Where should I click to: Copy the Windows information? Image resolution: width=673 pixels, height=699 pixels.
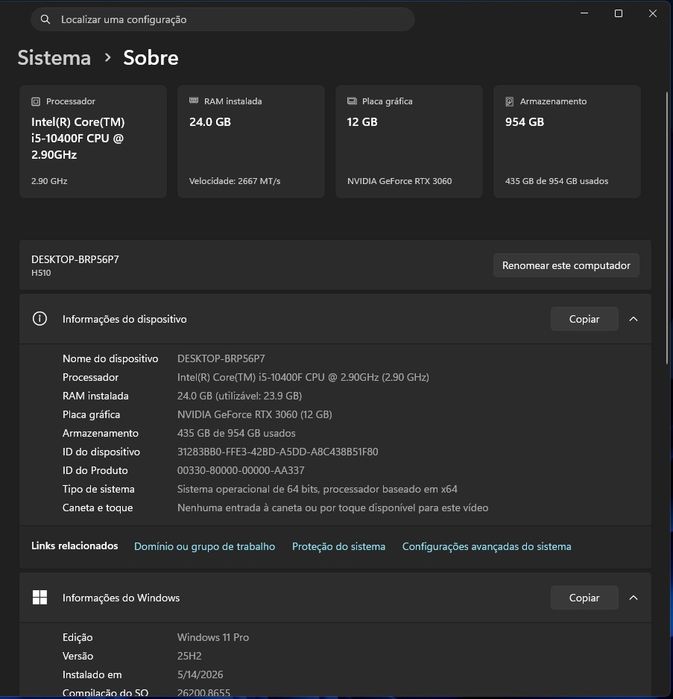[x=584, y=597]
